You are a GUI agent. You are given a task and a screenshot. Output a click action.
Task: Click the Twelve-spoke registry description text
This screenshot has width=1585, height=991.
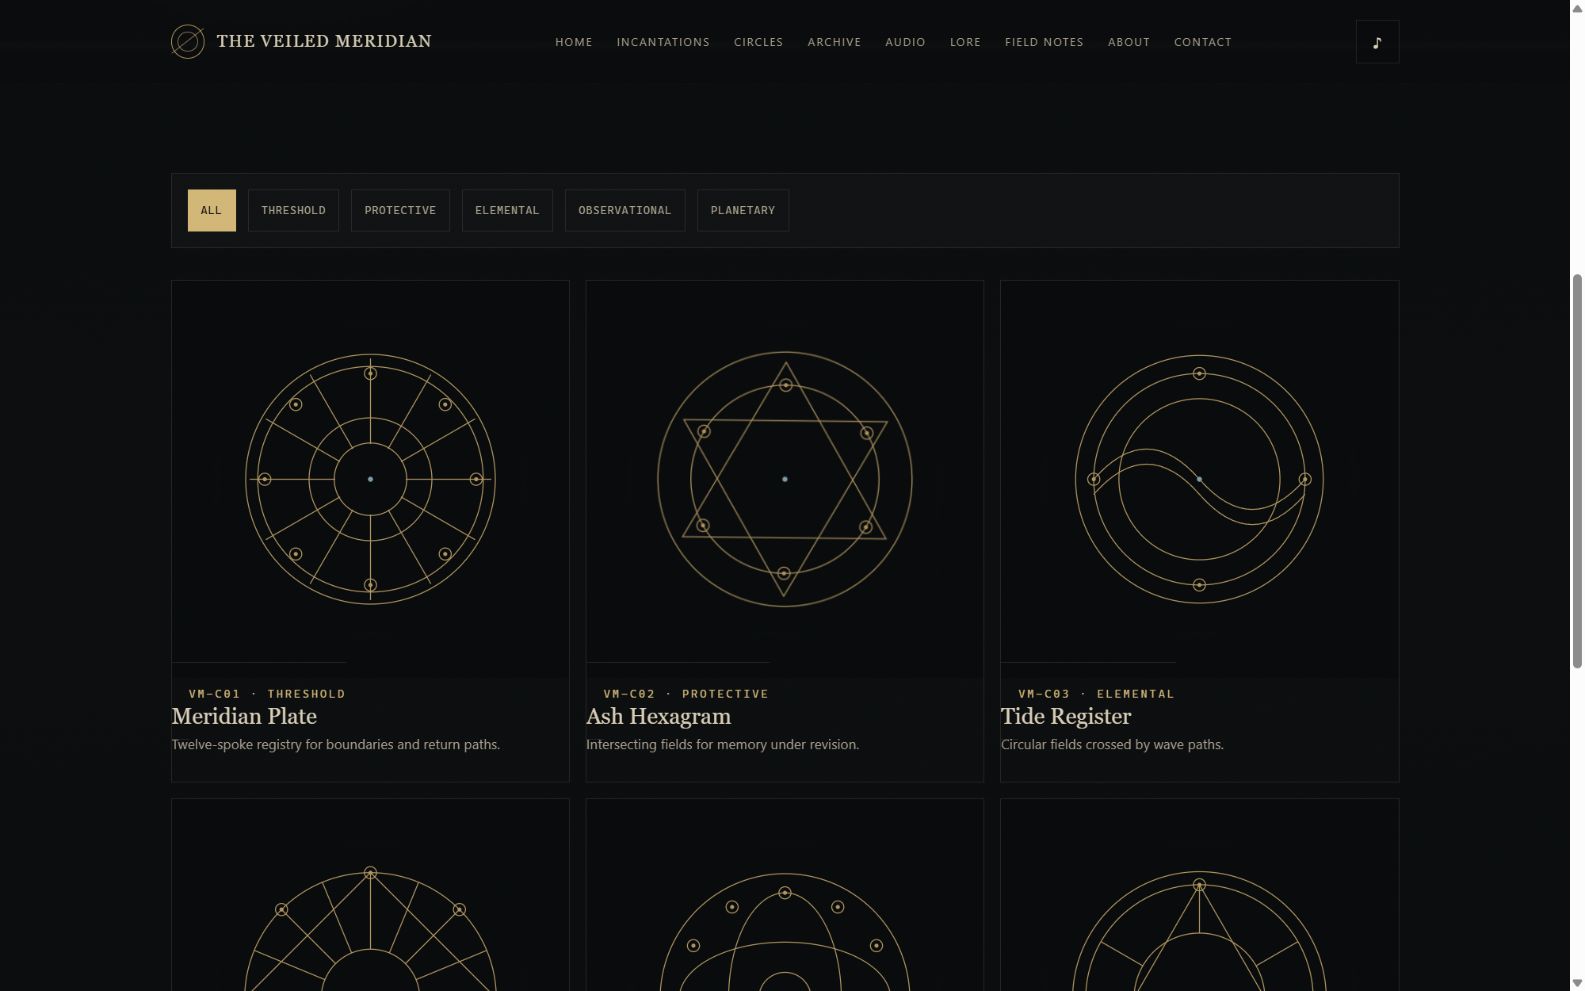click(335, 744)
